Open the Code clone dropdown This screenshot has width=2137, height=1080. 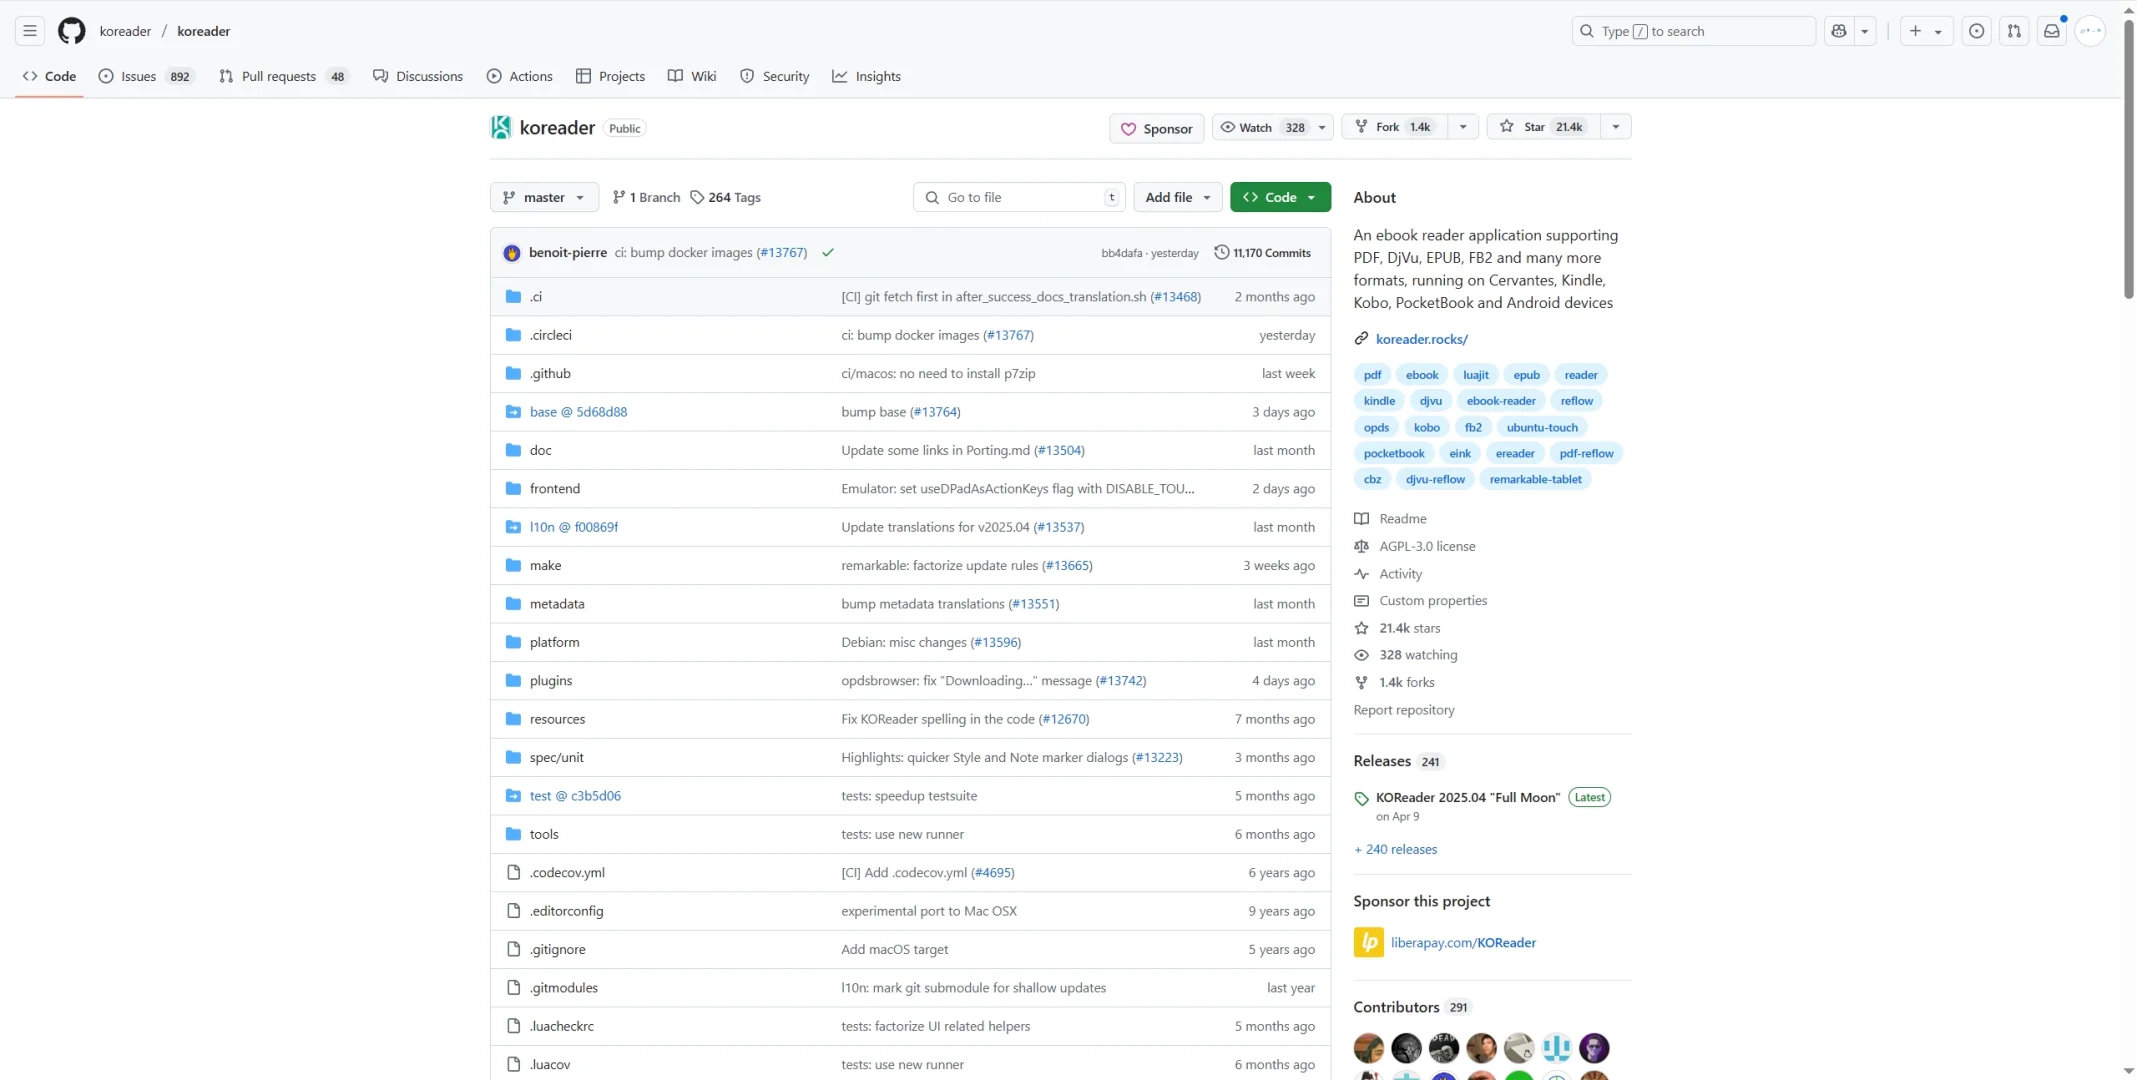click(x=1280, y=197)
